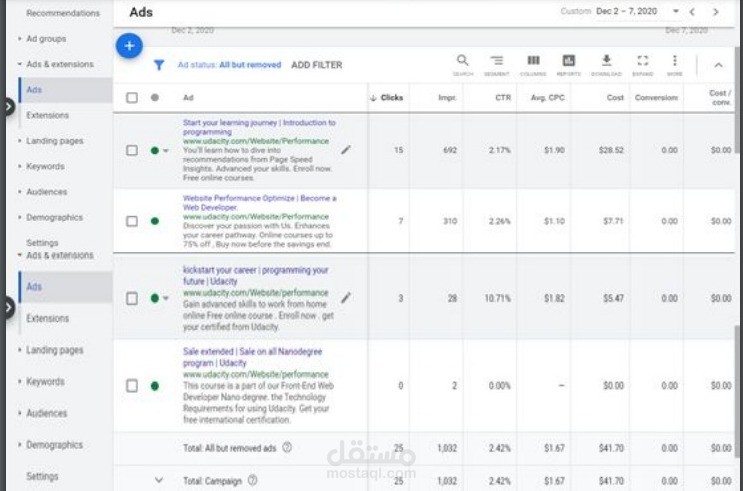Open 'Website Performance Optimize' ad headline

(x=260, y=202)
